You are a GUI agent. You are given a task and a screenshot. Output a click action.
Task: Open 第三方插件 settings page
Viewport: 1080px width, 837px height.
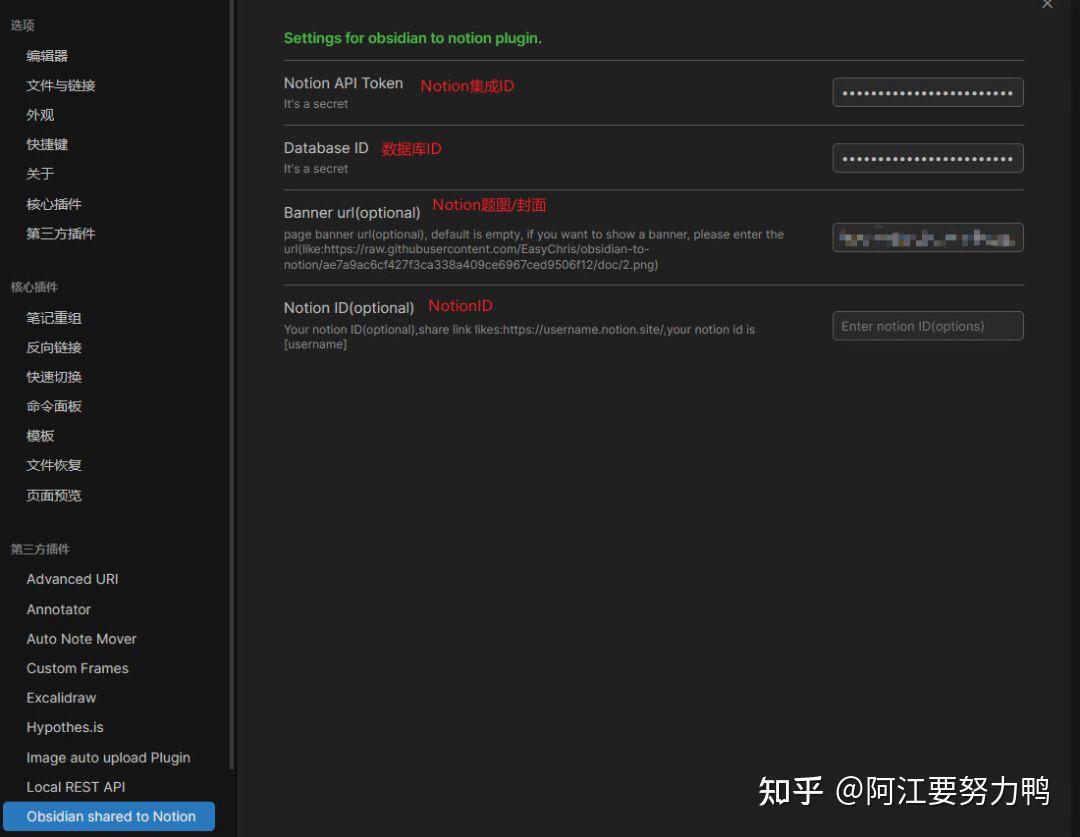click(x=61, y=234)
